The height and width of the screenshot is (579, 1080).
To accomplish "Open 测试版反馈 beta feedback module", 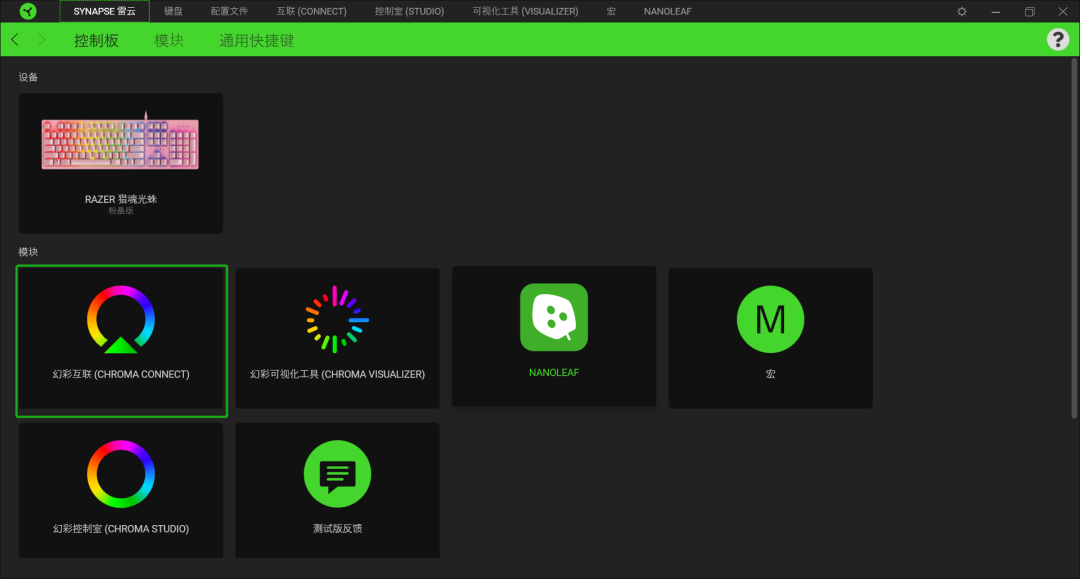I will [337, 490].
